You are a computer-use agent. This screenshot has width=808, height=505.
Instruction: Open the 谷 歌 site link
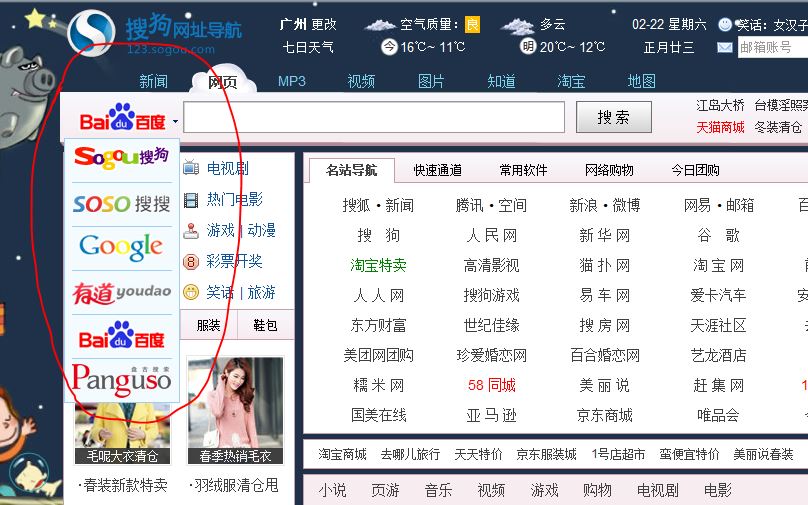point(718,235)
